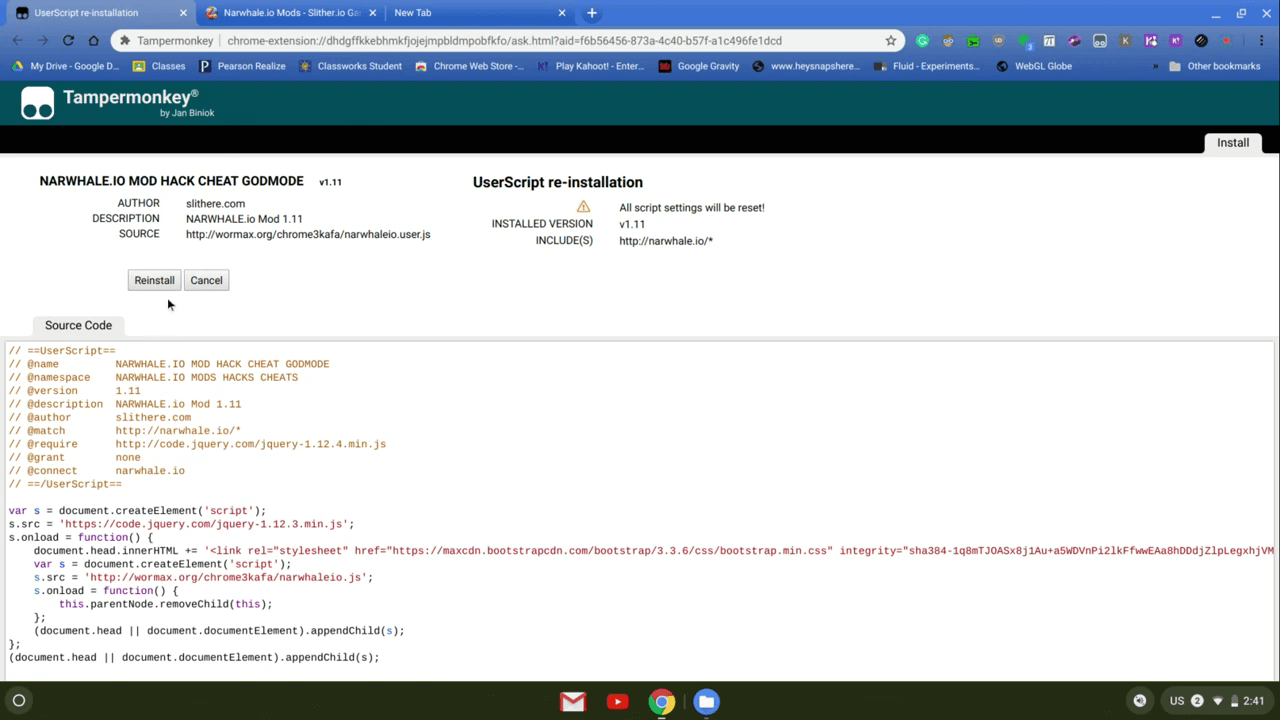The height and width of the screenshot is (720, 1280).
Task: Open the Classes bookmark
Action: coord(158,66)
